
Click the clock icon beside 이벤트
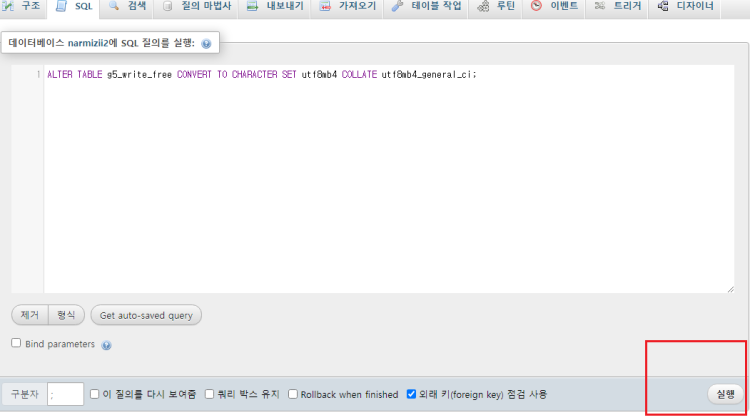(537, 6)
